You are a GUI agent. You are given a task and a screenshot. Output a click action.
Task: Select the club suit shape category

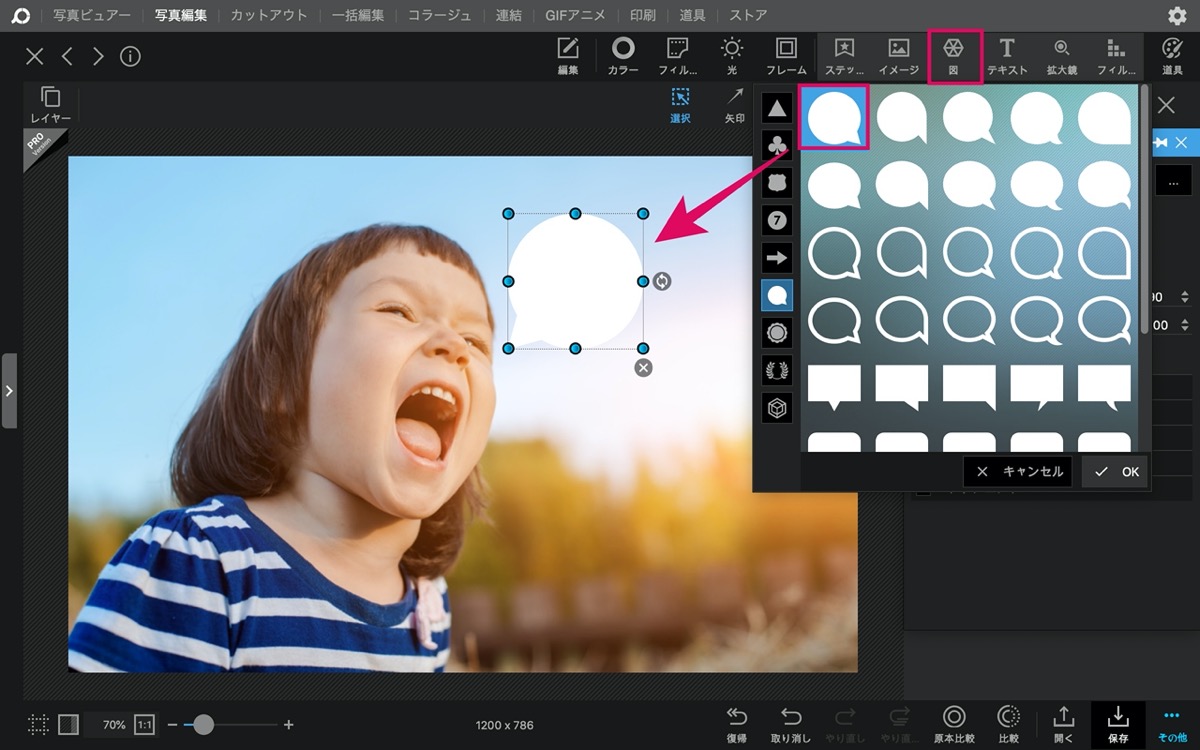(x=777, y=145)
